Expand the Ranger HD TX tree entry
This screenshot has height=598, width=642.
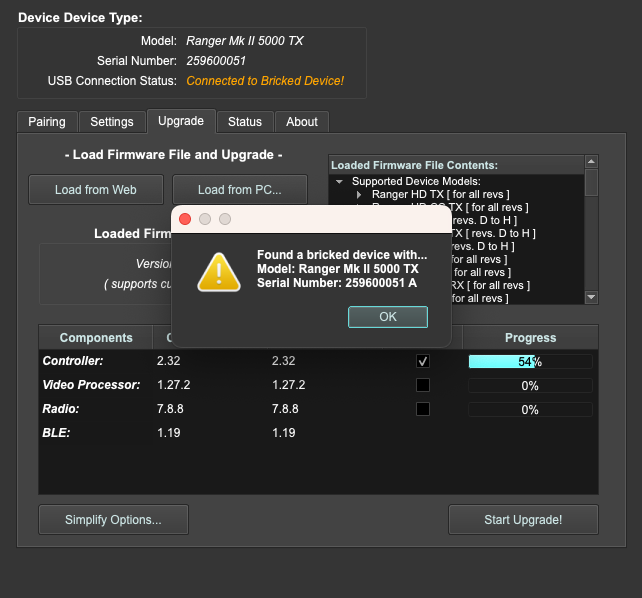(x=359, y=194)
